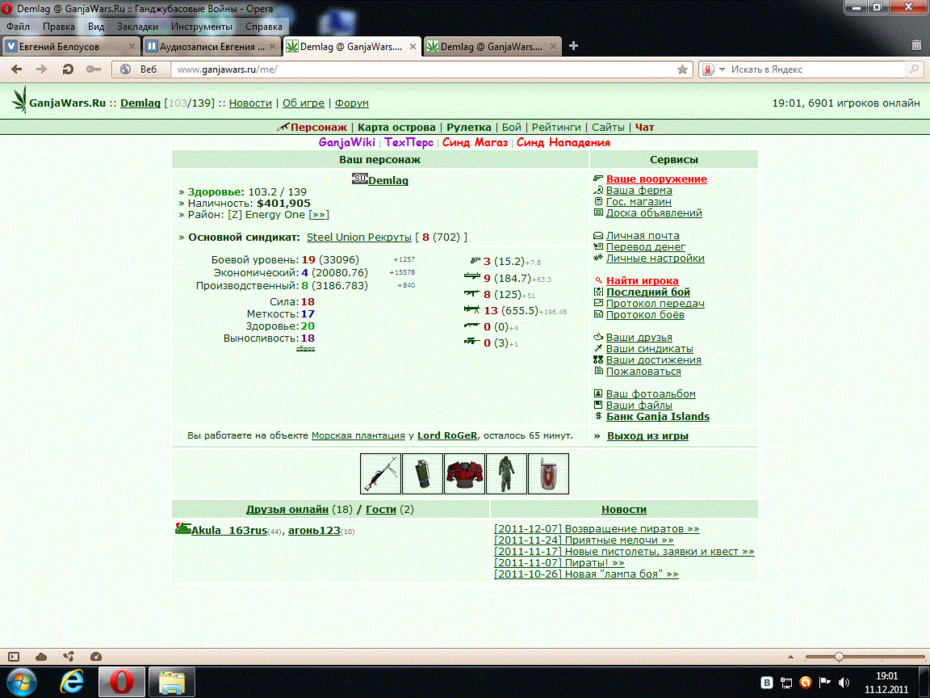Open Банк Ganja Islands link
This screenshot has height=698, width=930.
click(658, 416)
